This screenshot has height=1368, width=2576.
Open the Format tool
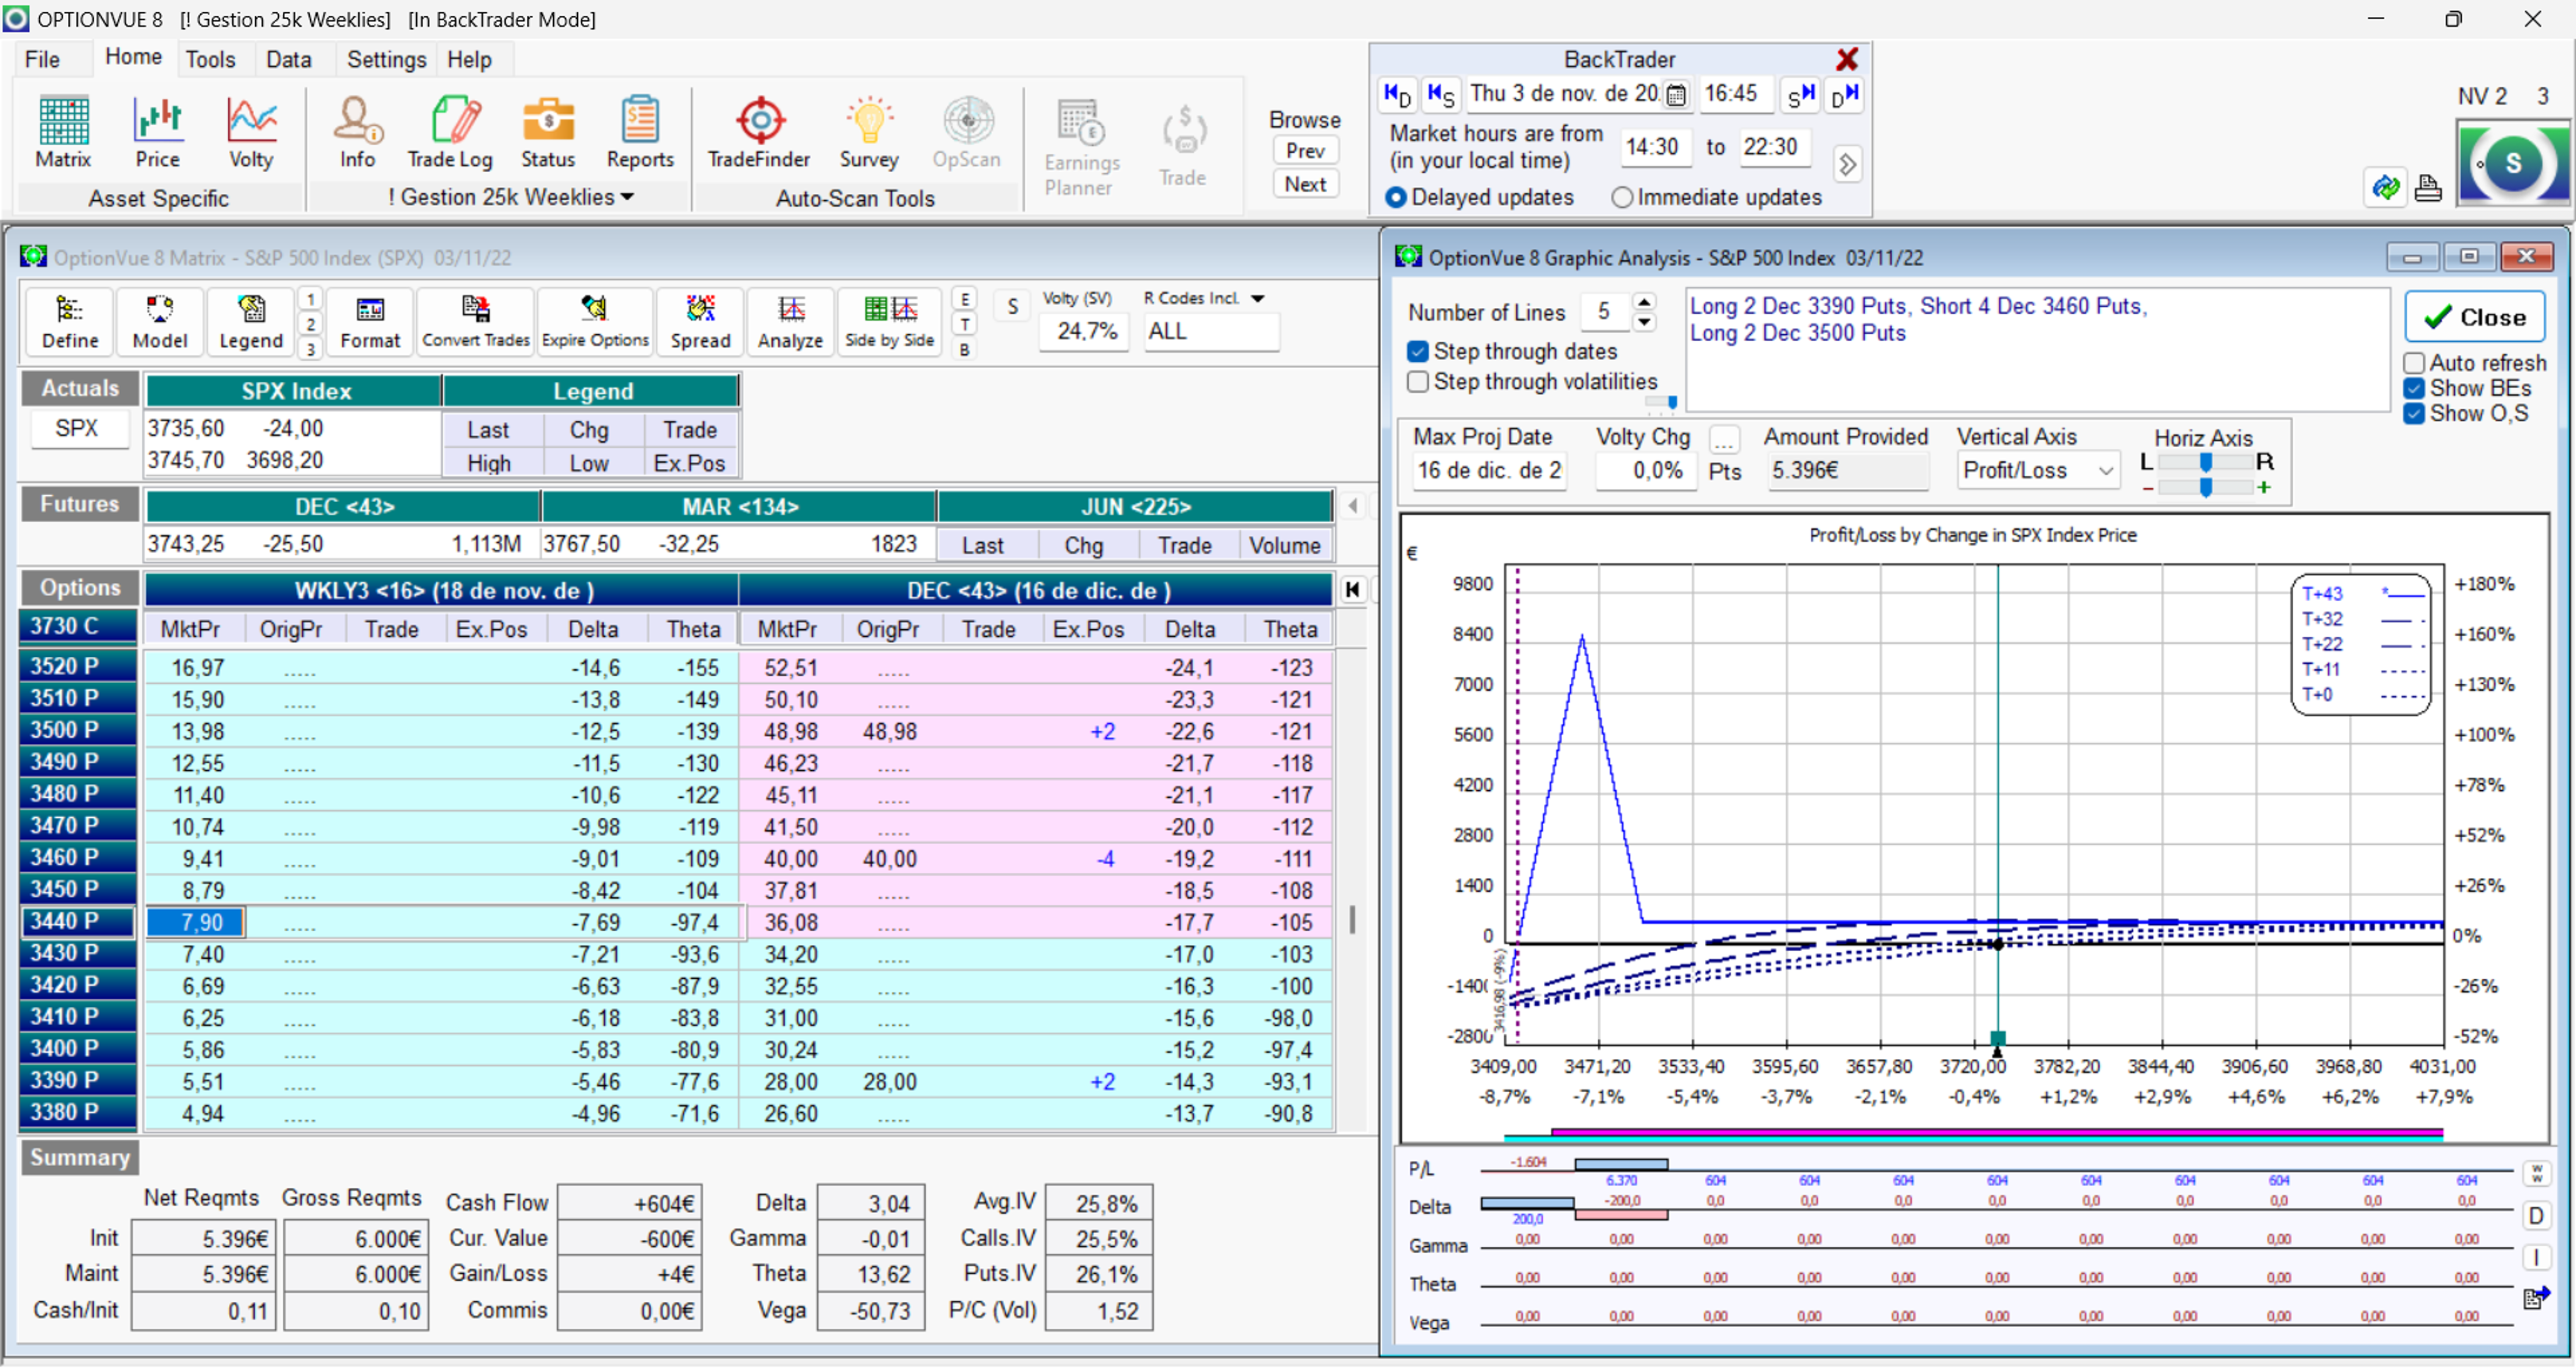pyautogui.click(x=370, y=322)
